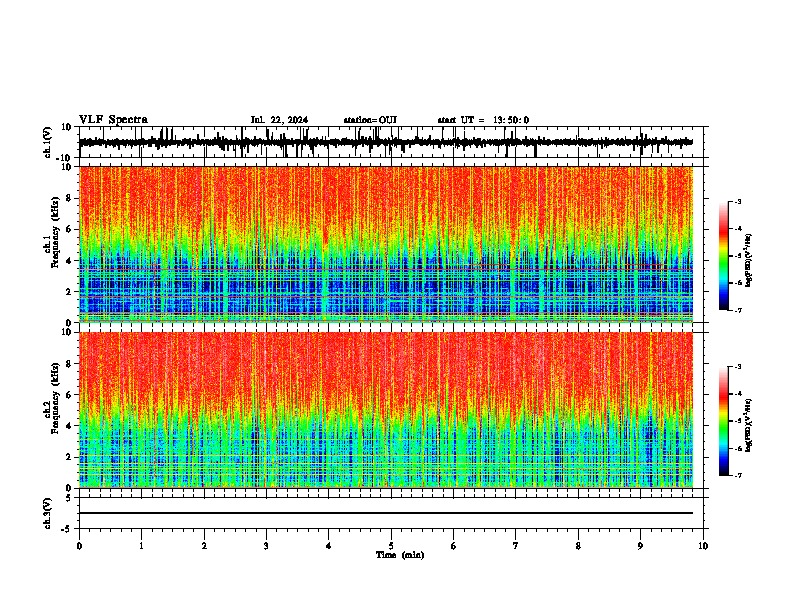
Task: Click the '3' tick on the time axis
Action: click(266, 546)
